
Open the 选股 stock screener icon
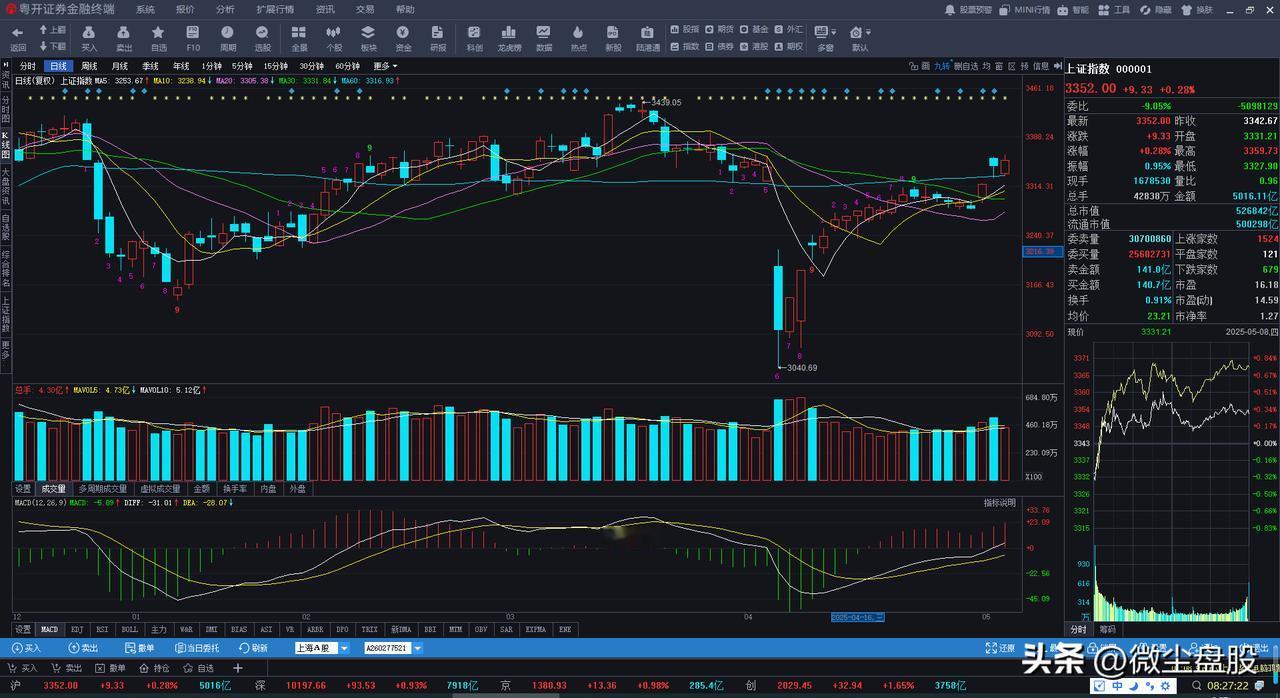click(x=263, y=33)
